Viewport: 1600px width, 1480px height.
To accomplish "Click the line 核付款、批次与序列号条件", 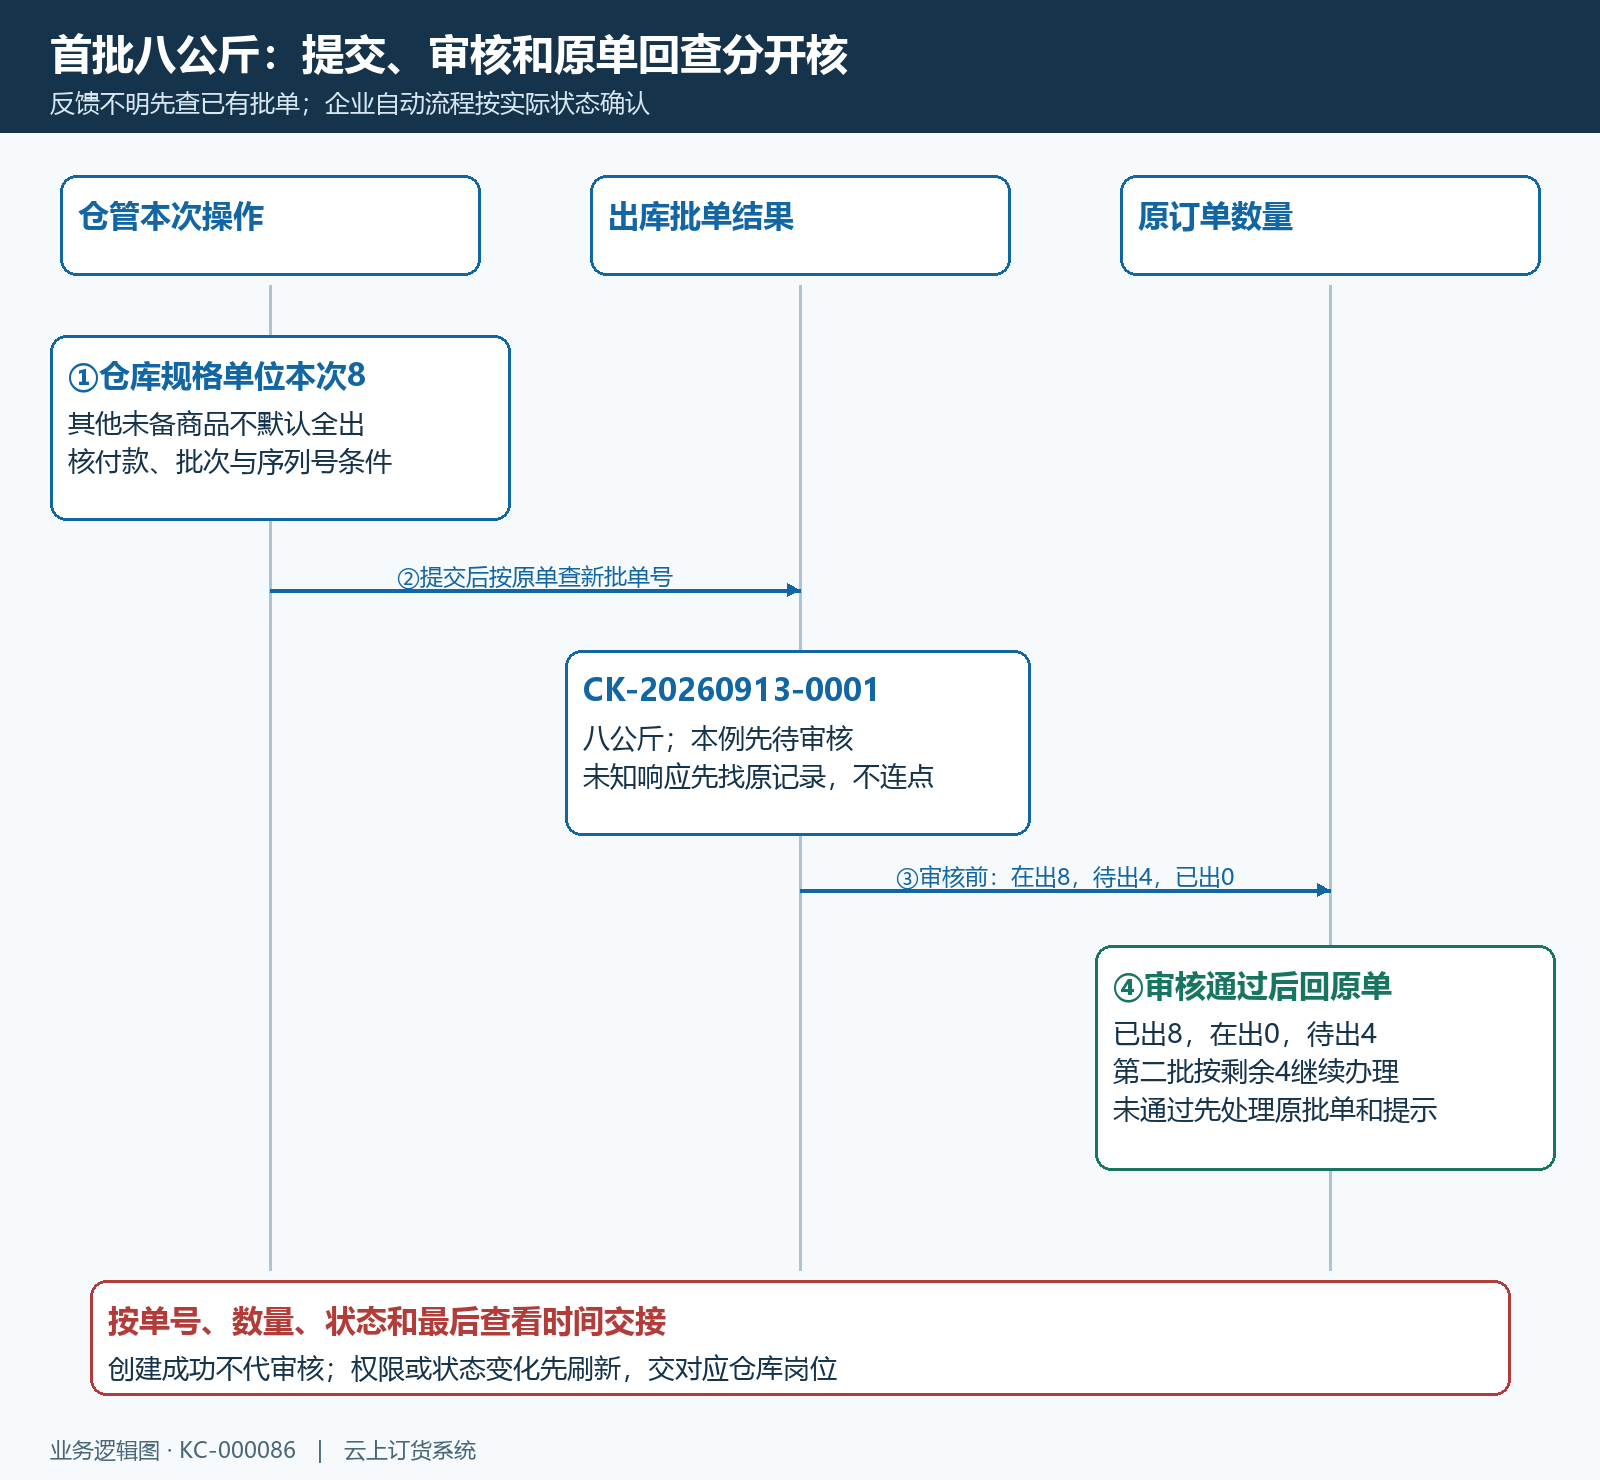I will coord(230,462).
